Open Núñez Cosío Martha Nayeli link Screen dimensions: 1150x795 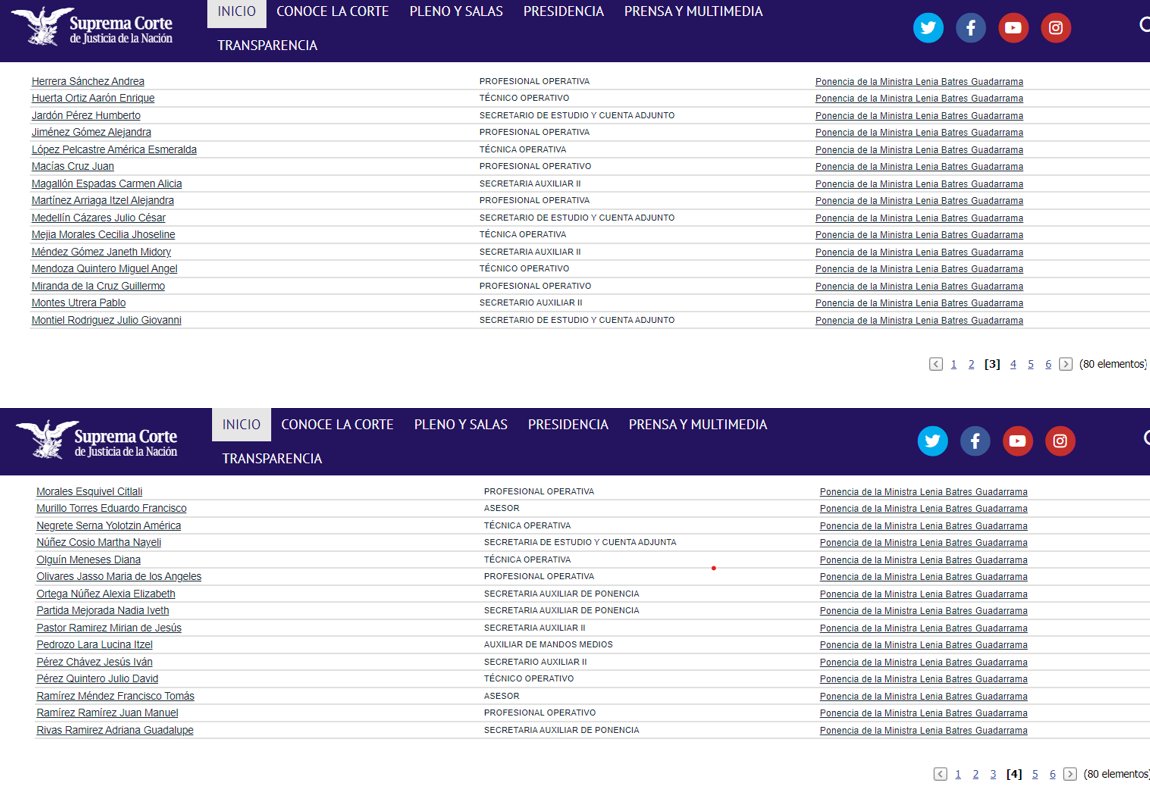click(99, 543)
